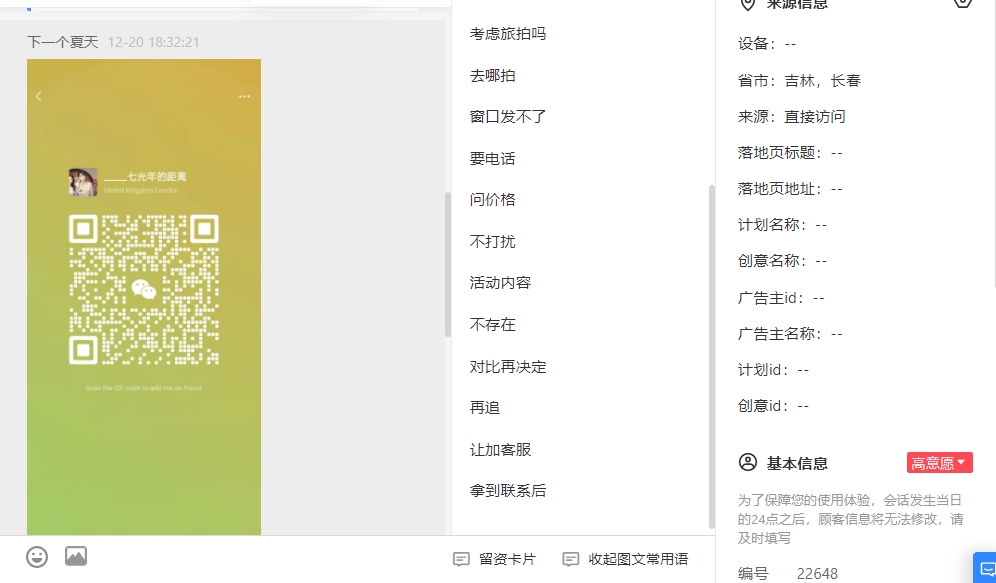Select quick reply 拿到联系后
996x583 pixels.
(508, 491)
